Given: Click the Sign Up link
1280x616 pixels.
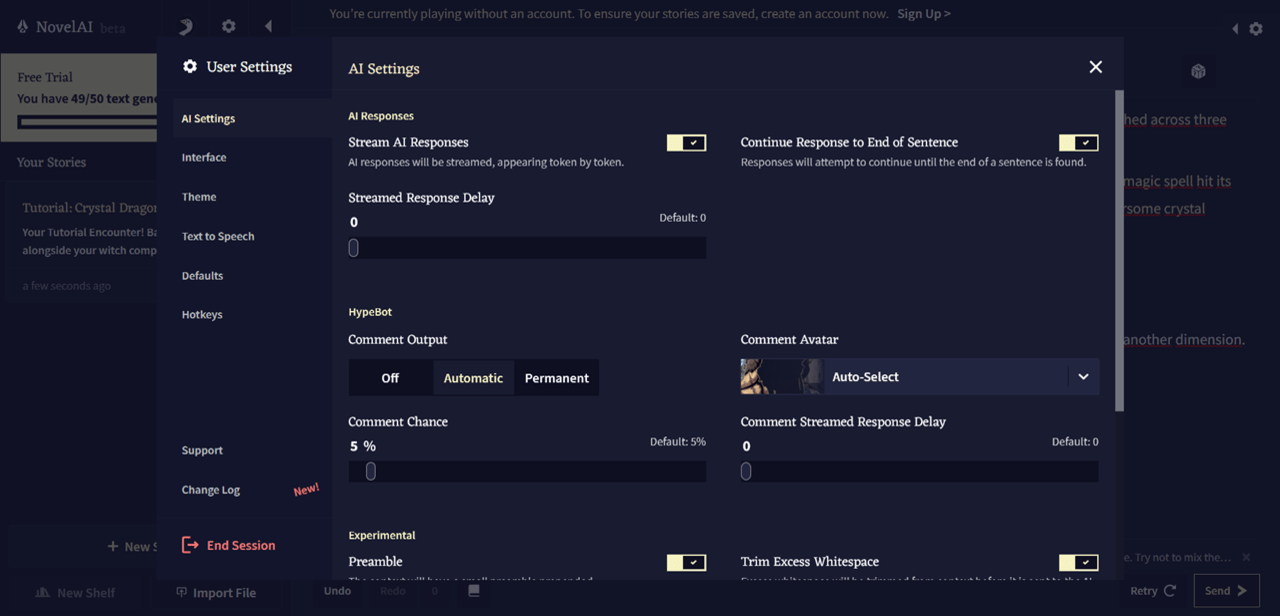Looking at the screenshot, I should tap(924, 14).
